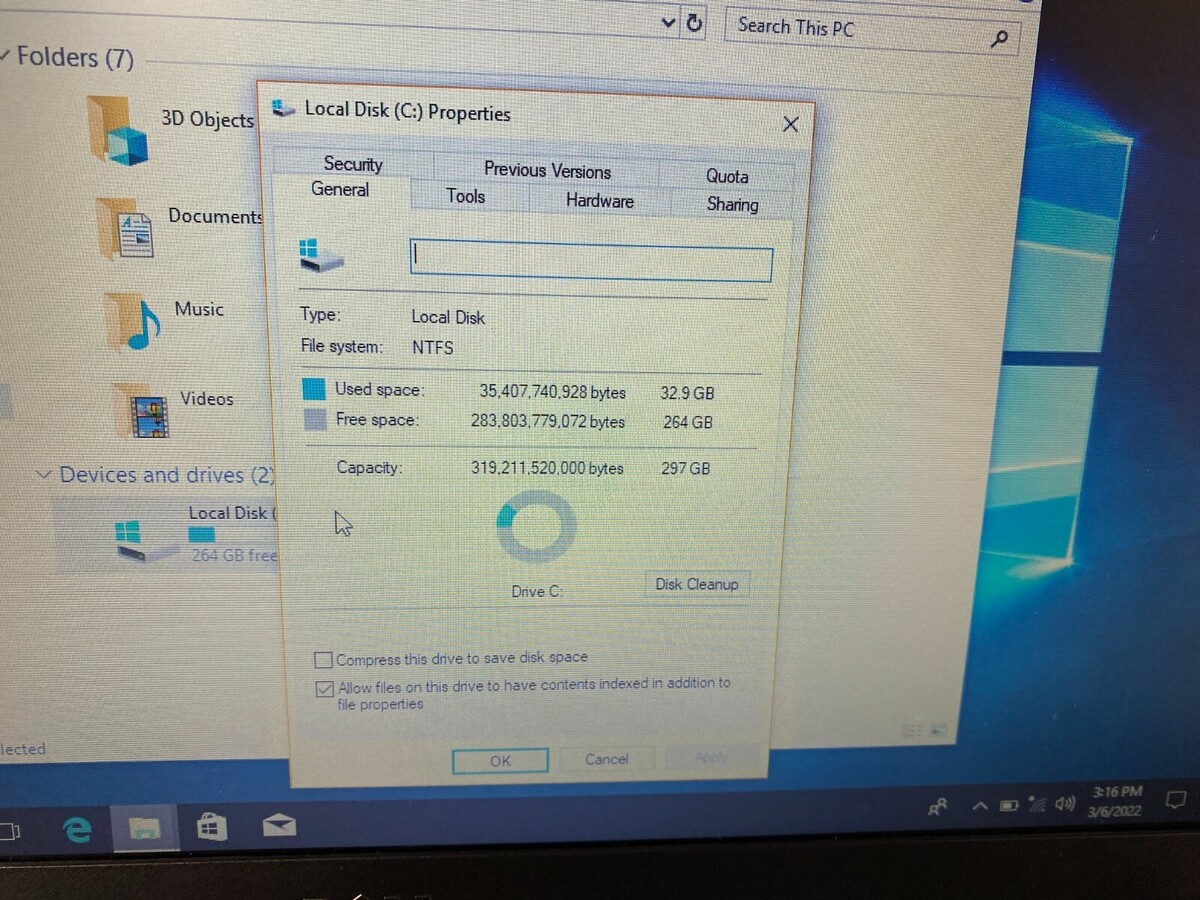
Task: Switch to the Tools tab
Action: click(465, 197)
